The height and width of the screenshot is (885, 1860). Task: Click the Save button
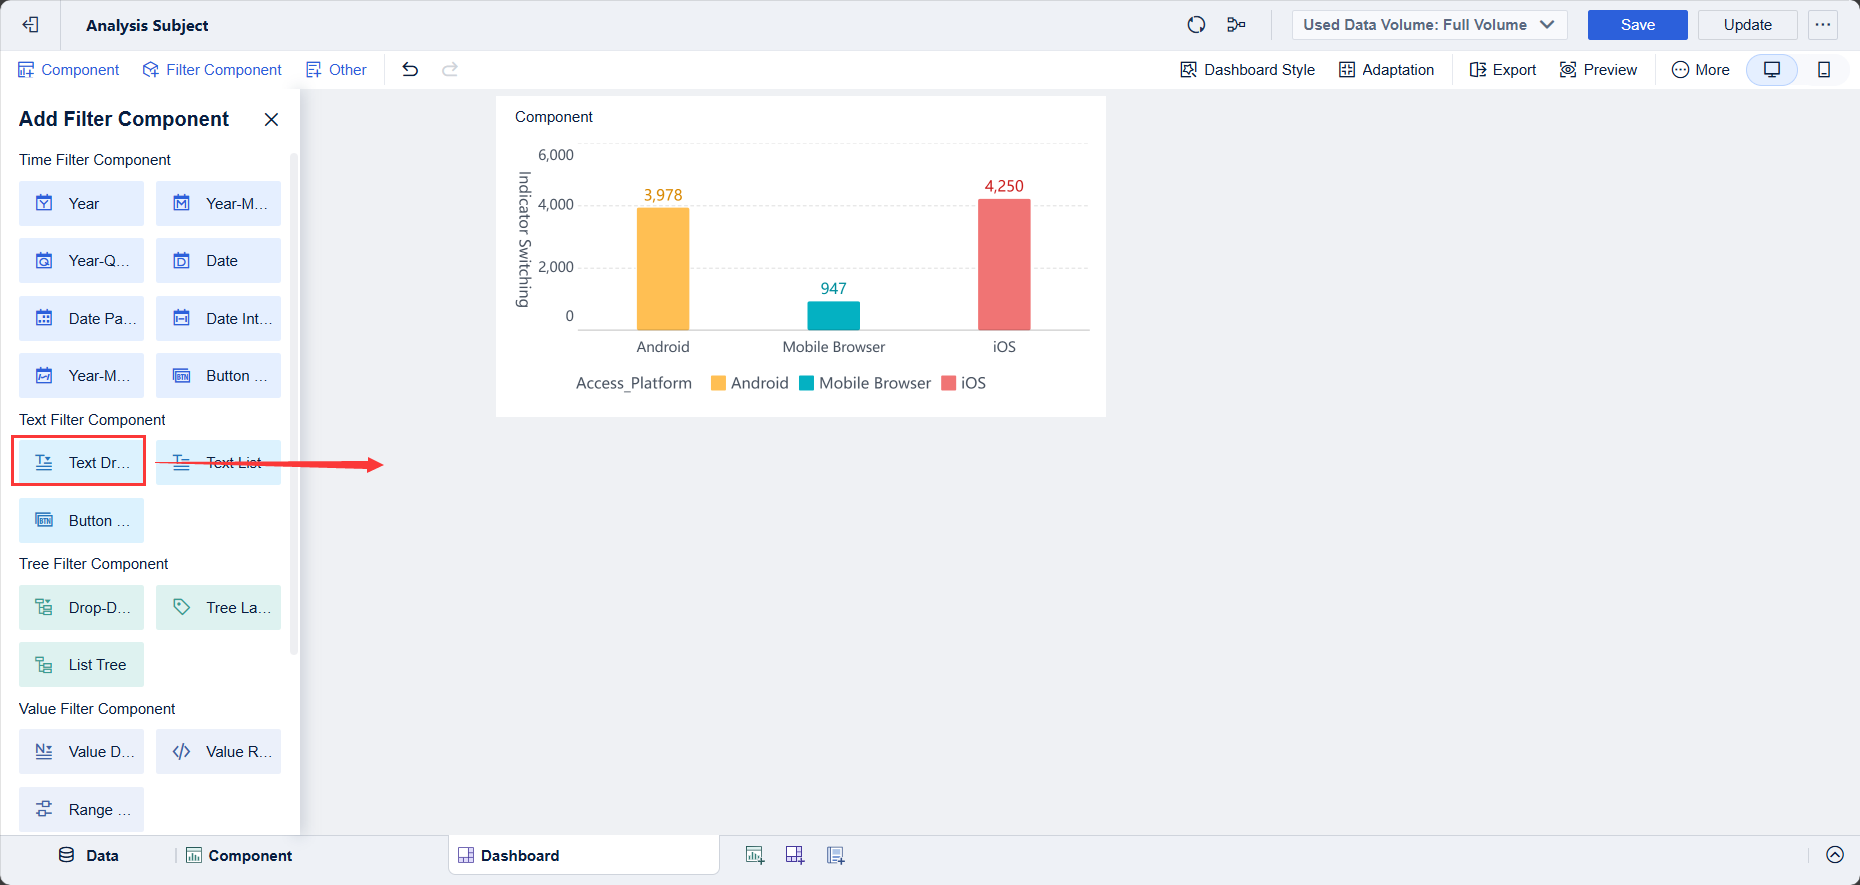pyautogui.click(x=1638, y=25)
